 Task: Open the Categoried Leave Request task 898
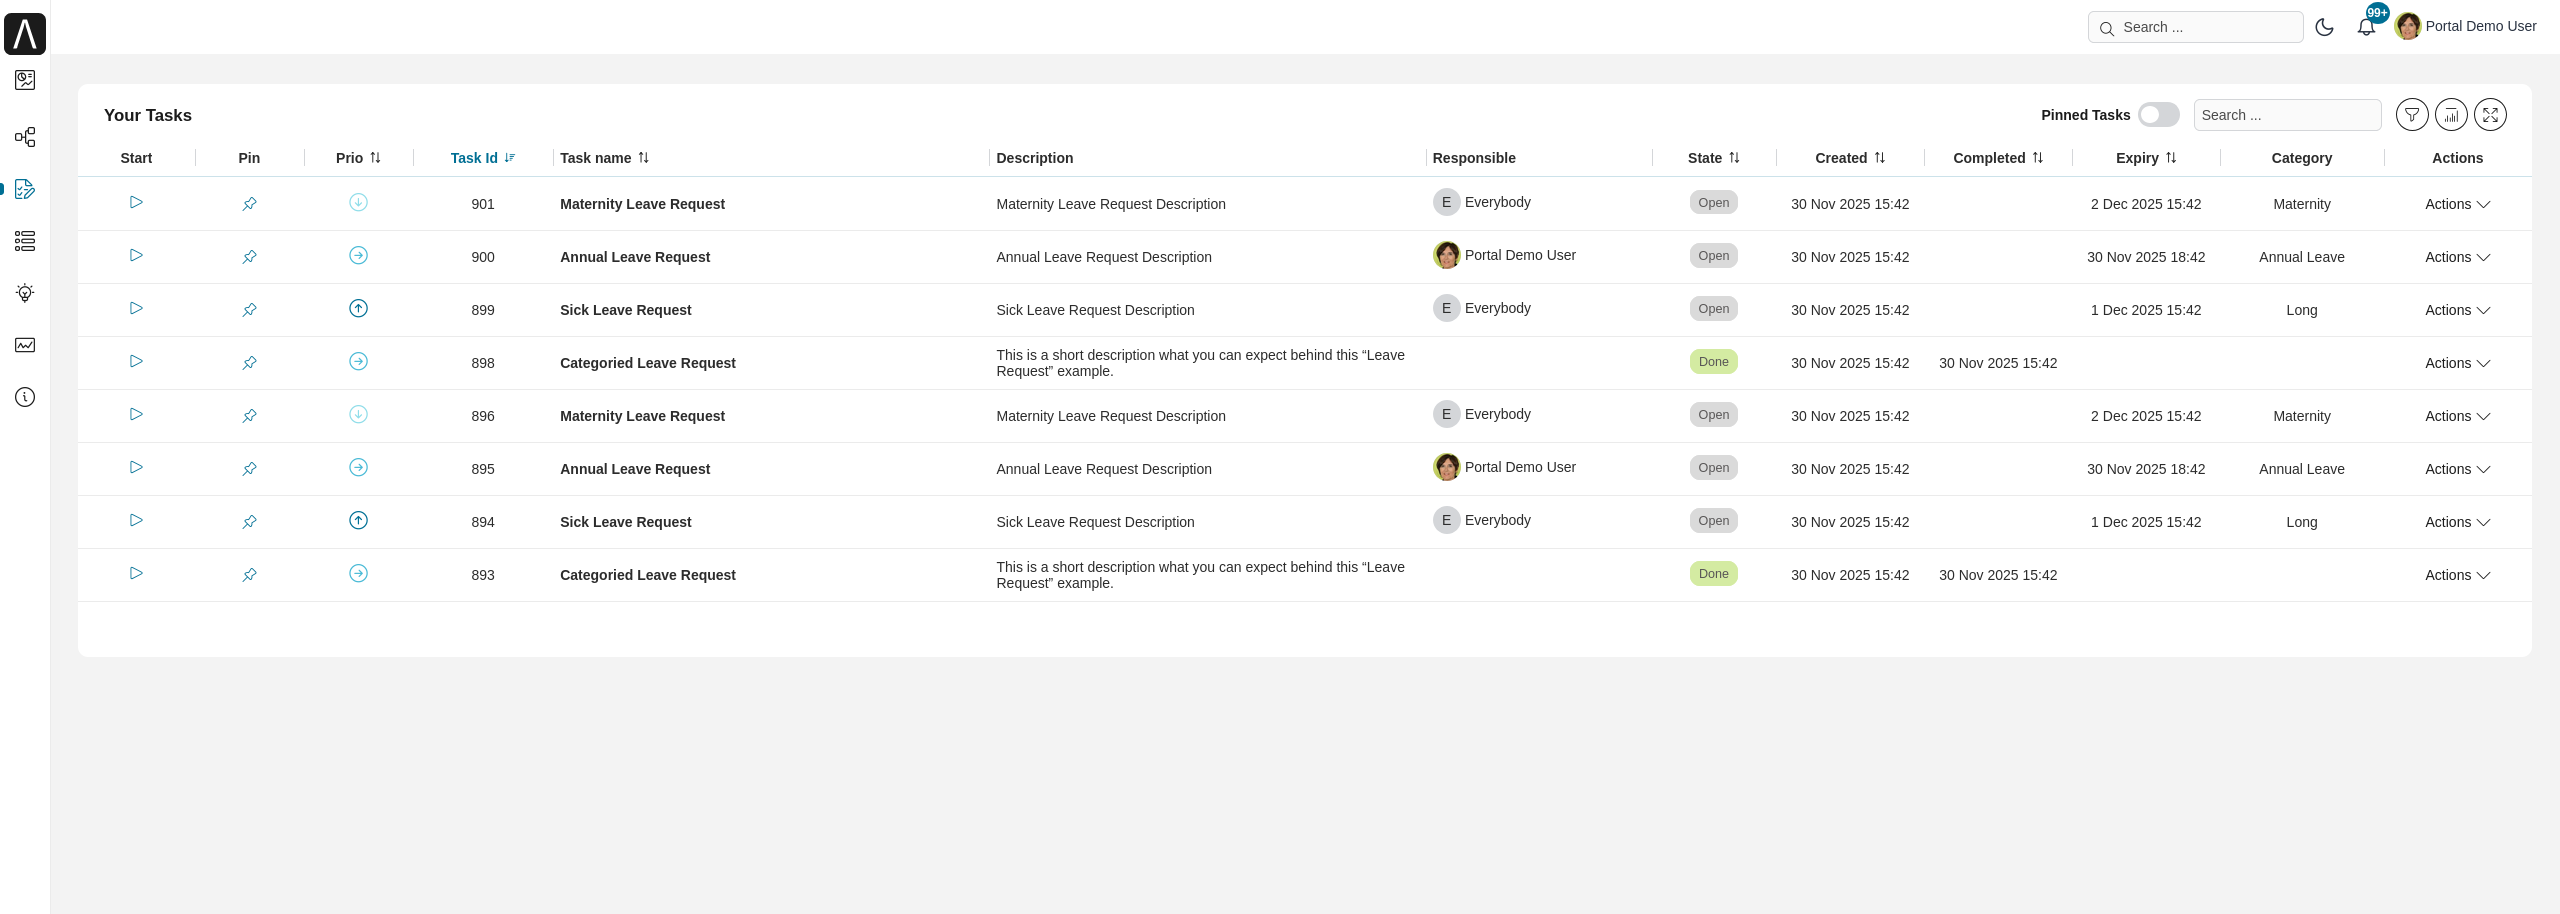pos(647,363)
